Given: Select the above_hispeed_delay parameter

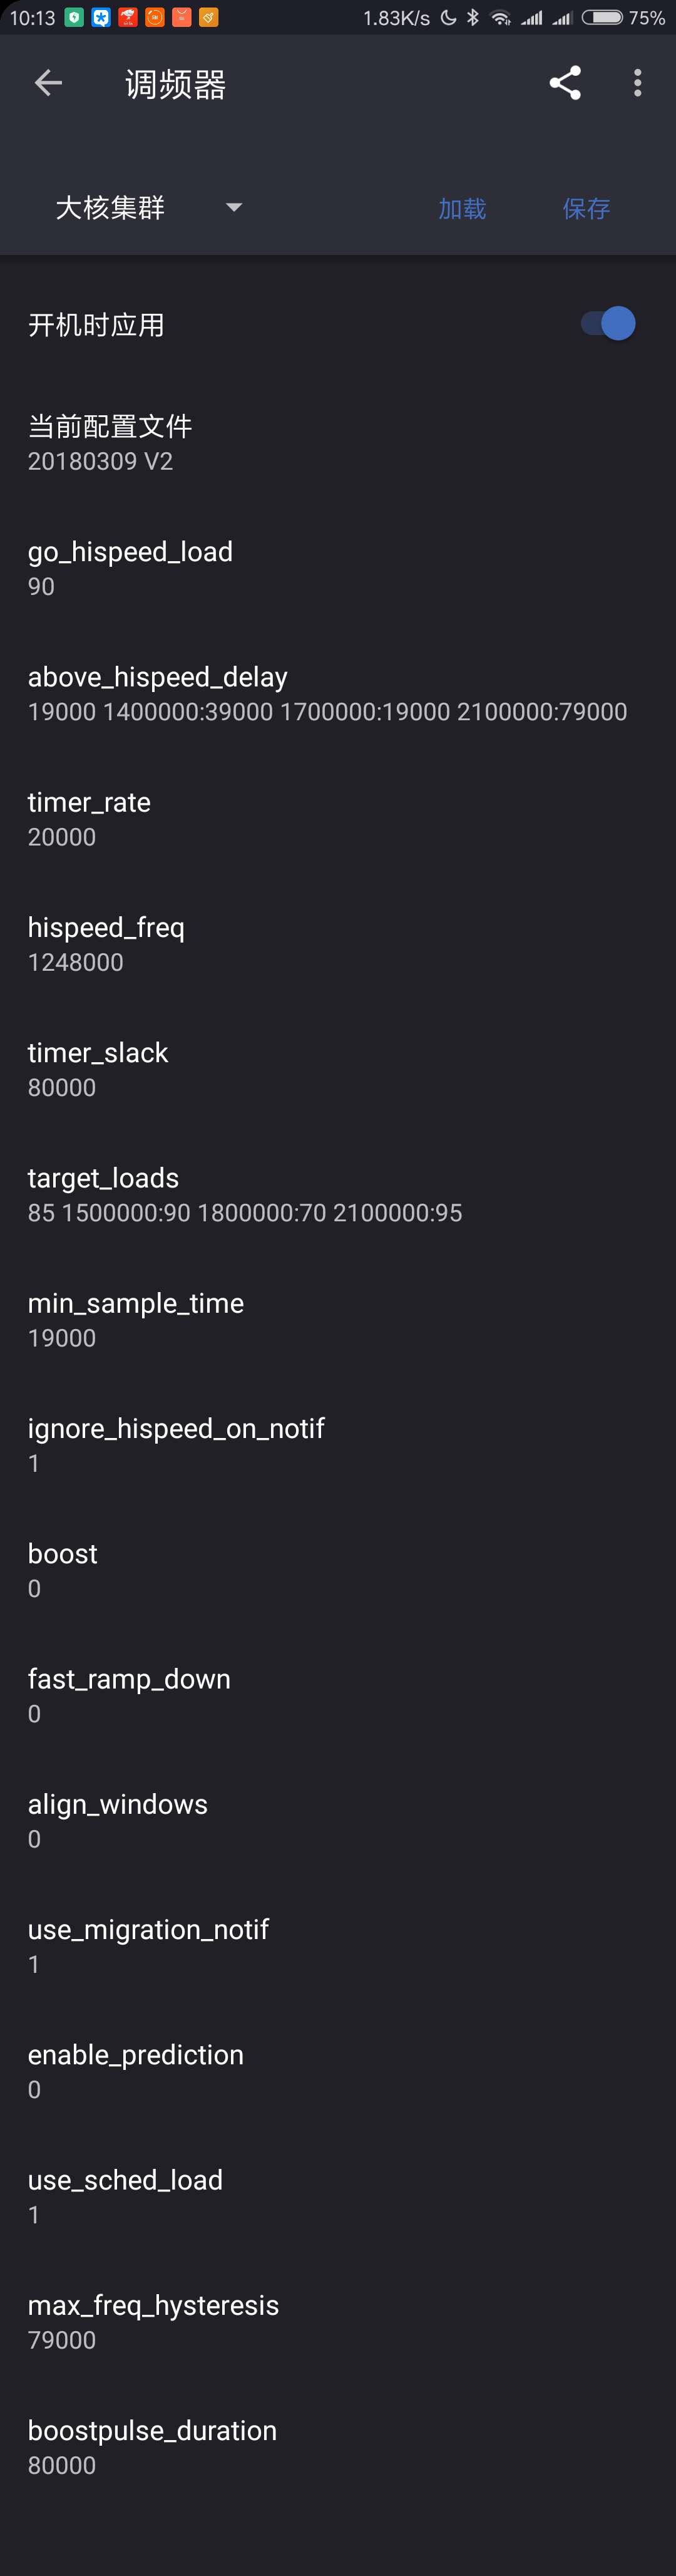Looking at the screenshot, I should tap(157, 692).
